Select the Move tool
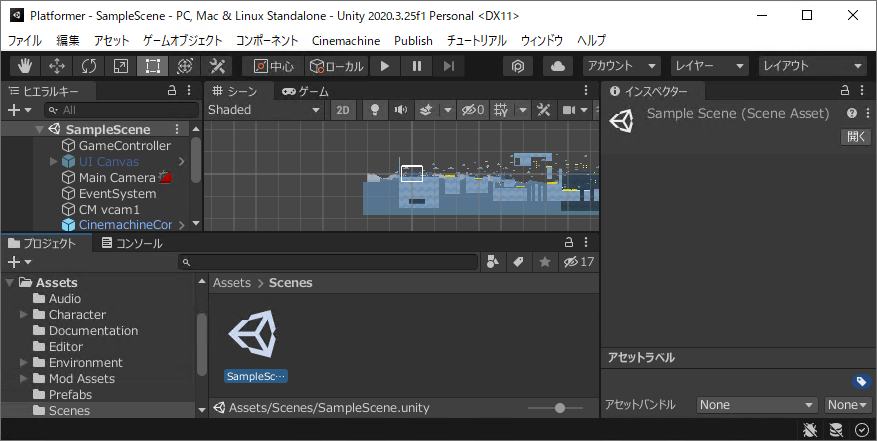Image resolution: width=877 pixels, height=441 pixels. coord(56,66)
